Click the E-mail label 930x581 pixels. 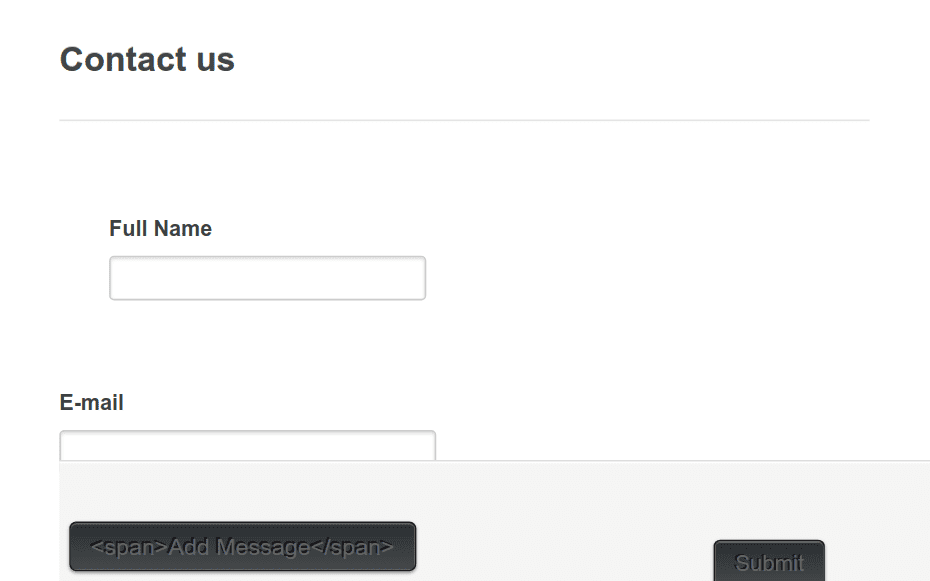click(x=91, y=403)
